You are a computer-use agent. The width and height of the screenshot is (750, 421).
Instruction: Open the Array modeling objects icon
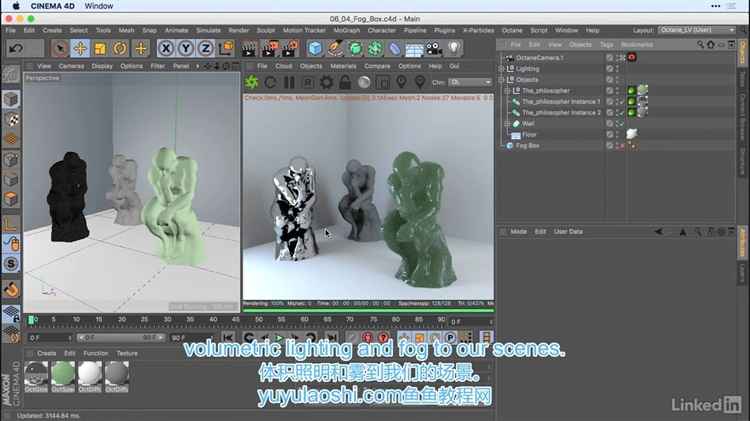[x=375, y=48]
